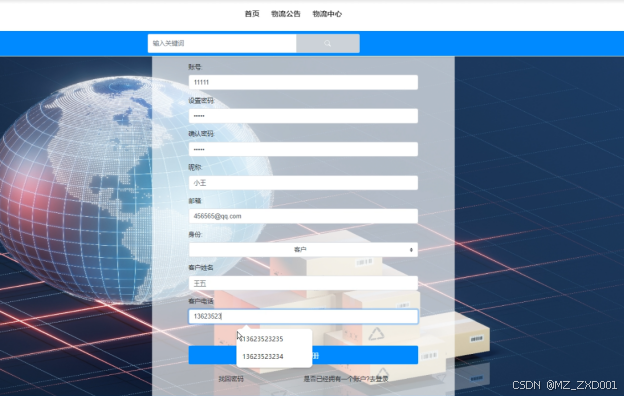Click the magnifier search button
The width and height of the screenshot is (624, 397).
click(328, 43)
